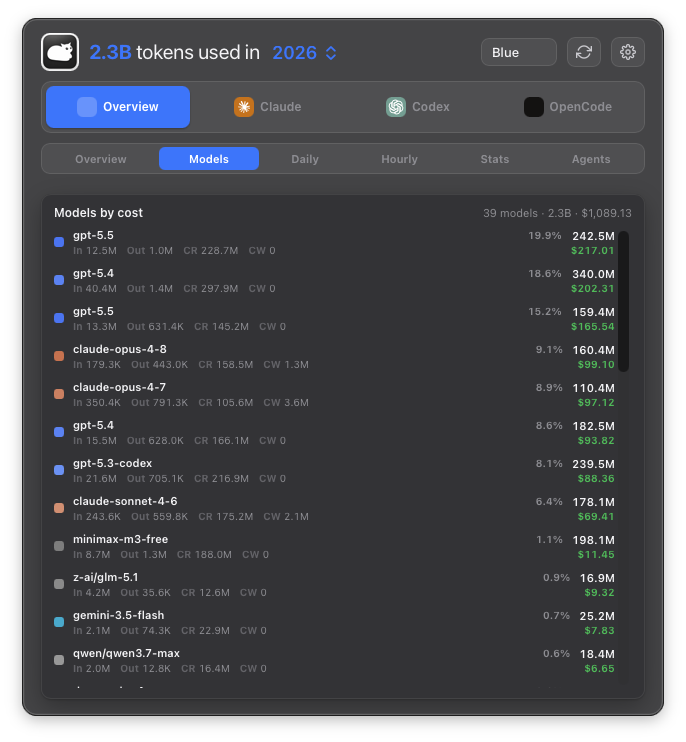Click the Models by cost heading
The image size is (686, 742).
tap(98, 213)
